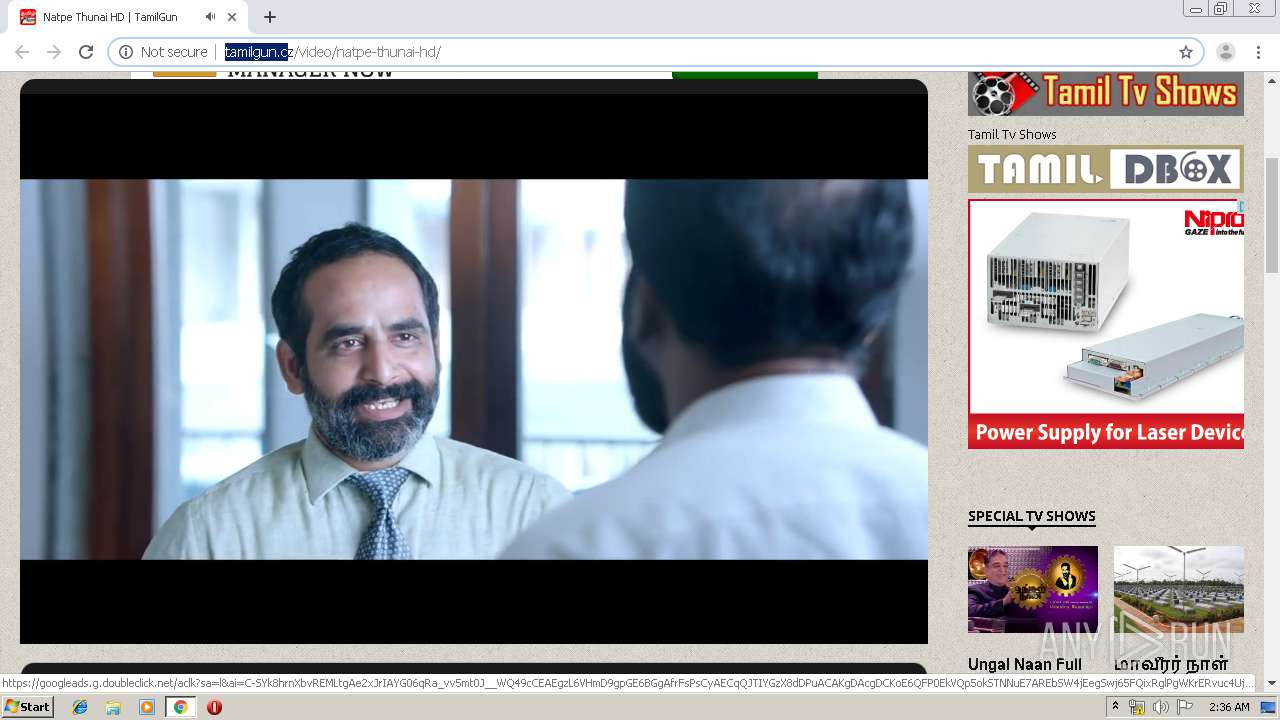Close the Natpe Thunai HD tab
1280x720 pixels.
pyautogui.click(x=233, y=17)
